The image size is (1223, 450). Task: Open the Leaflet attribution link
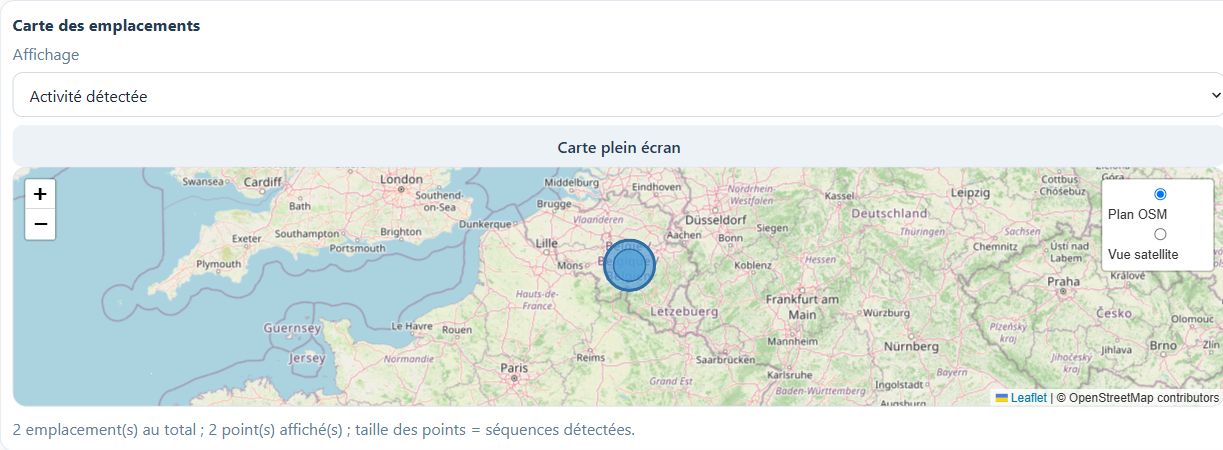click(1028, 398)
